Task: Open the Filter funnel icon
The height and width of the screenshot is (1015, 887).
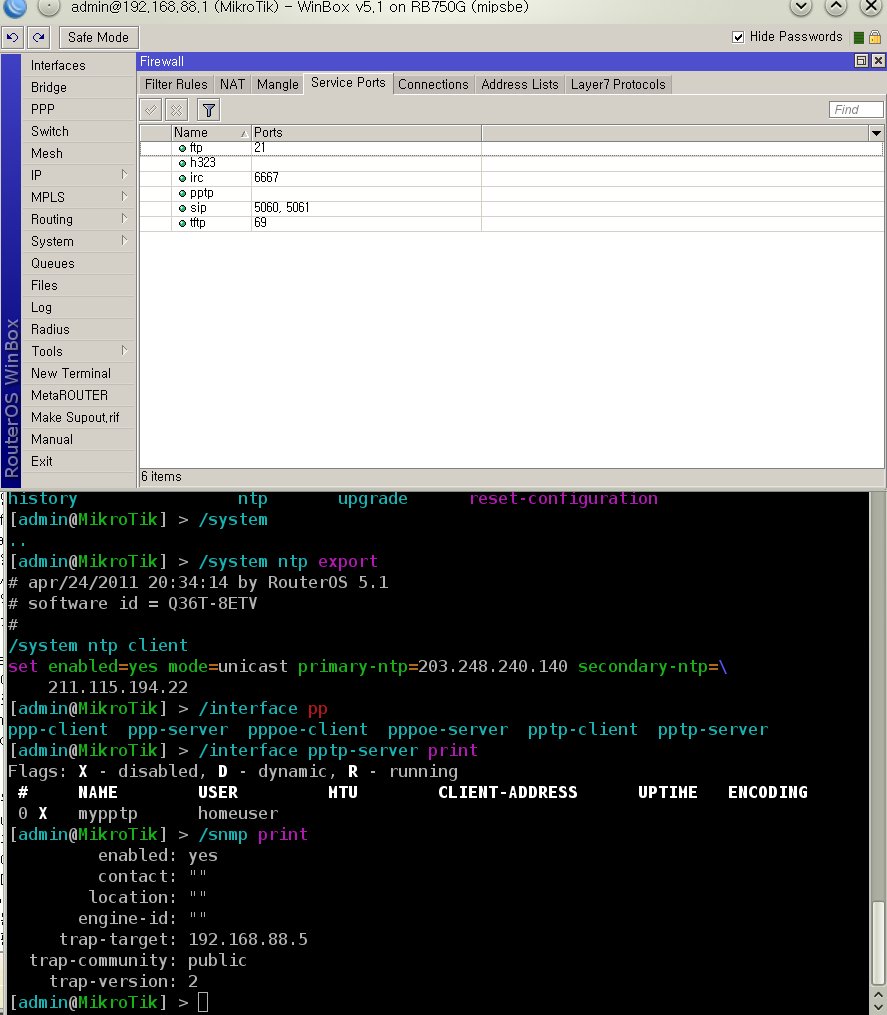Action: [208, 110]
